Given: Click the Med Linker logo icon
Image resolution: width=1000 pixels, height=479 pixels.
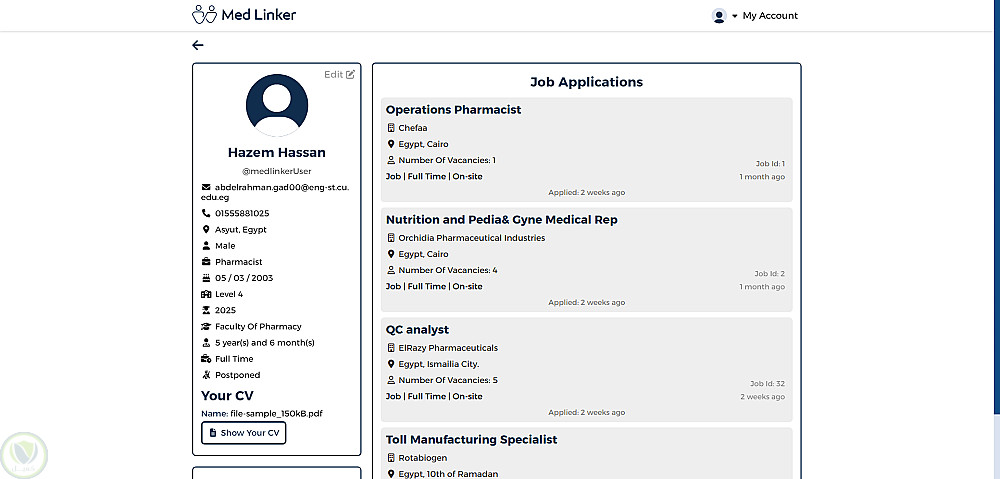Looking at the screenshot, I should pyautogui.click(x=204, y=15).
